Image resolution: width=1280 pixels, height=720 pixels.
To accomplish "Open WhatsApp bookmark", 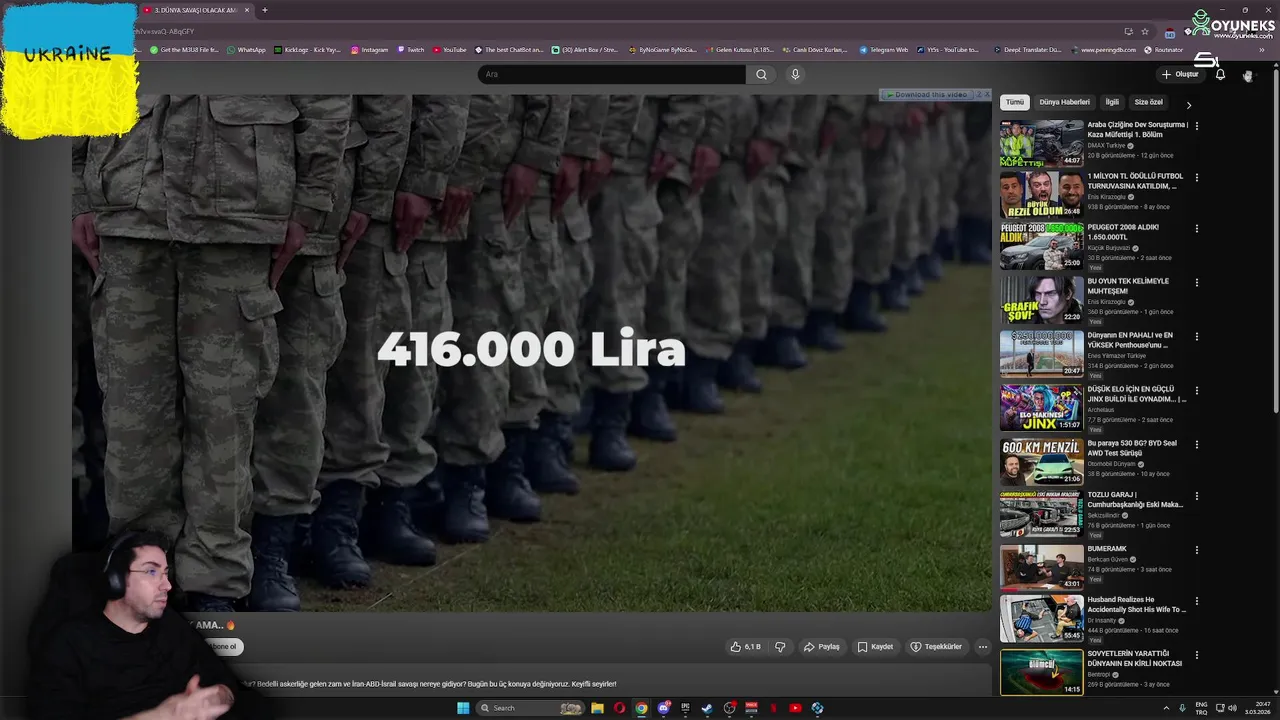I will 246,50.
